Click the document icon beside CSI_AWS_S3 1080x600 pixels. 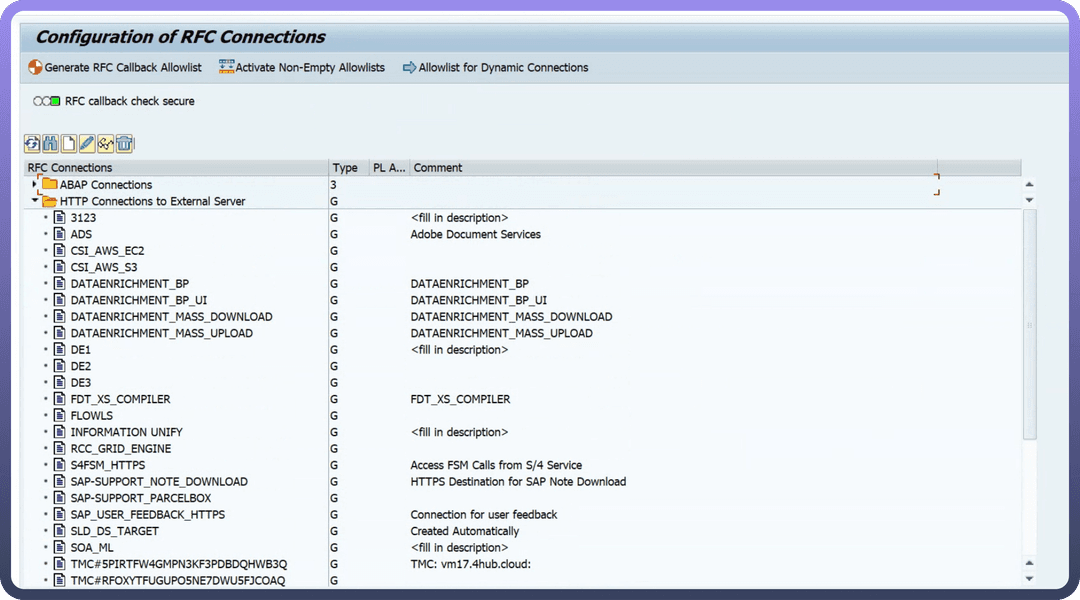point(59,267)
